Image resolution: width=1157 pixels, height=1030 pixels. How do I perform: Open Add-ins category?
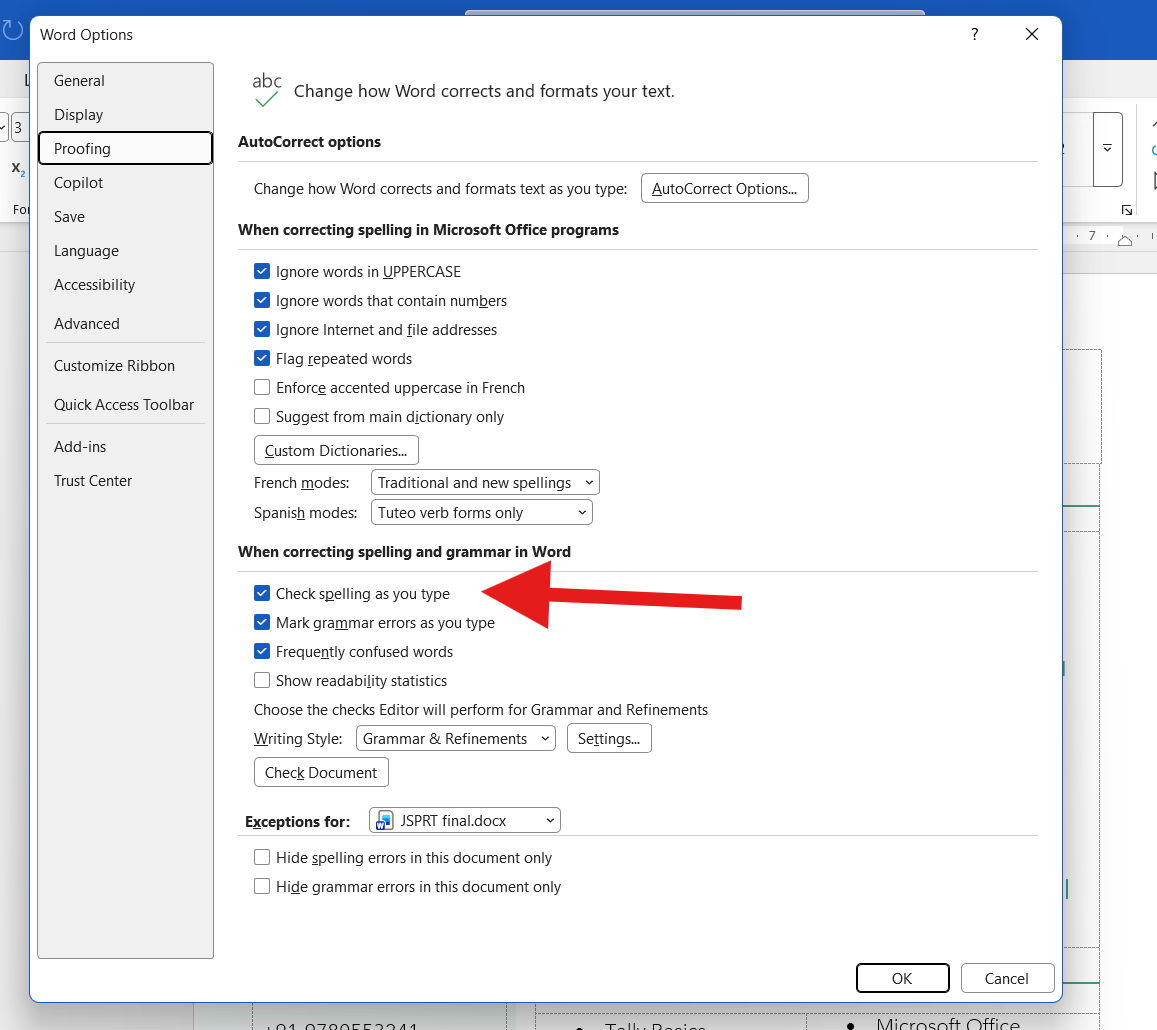coord(125,446)
